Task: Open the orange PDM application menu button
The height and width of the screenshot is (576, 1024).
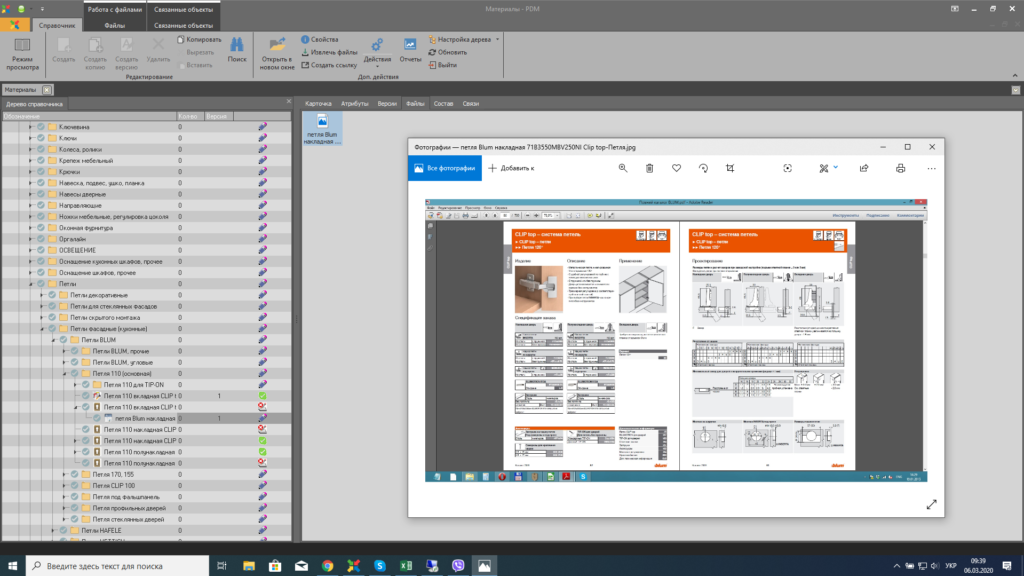Action: click(x=14, y=25)
